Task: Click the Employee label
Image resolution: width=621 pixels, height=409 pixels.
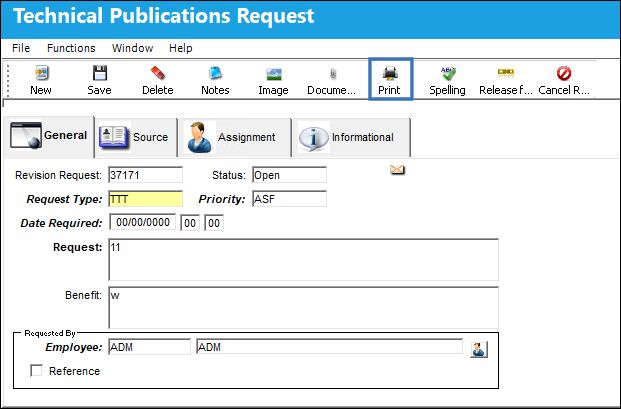Action: (74, 347)
